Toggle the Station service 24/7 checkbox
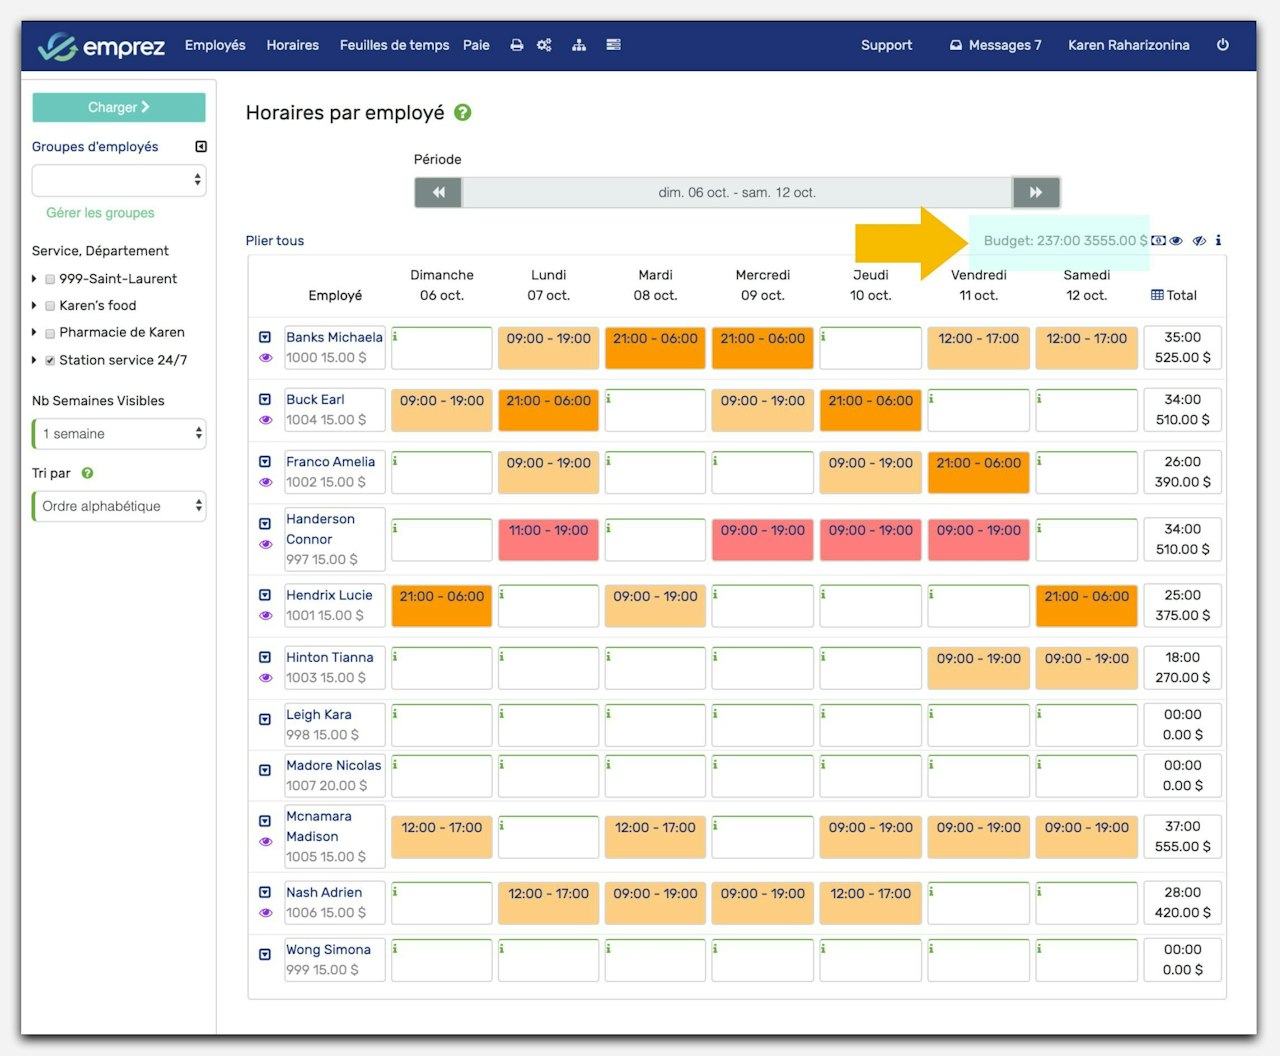The height and width of the screenshot is (1056, 1280). pyautogui.click(x=50, y=361)
